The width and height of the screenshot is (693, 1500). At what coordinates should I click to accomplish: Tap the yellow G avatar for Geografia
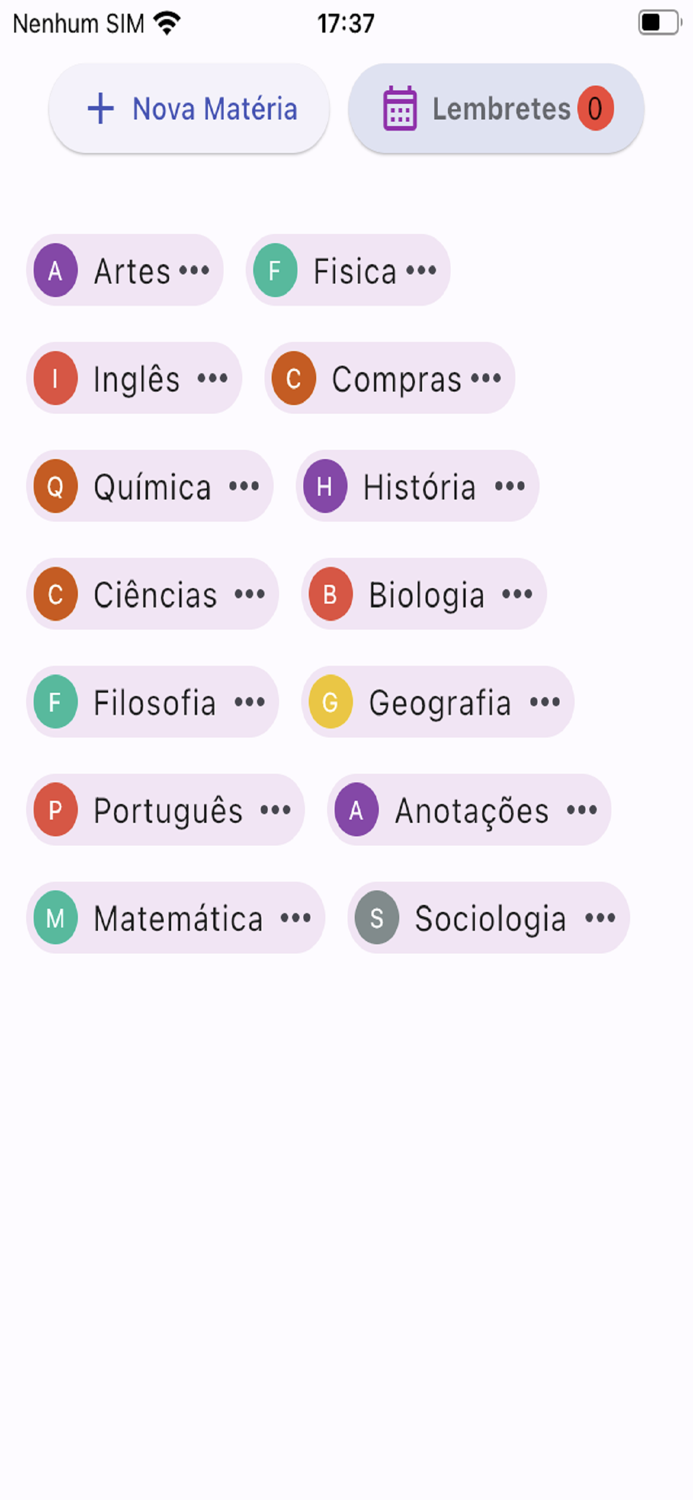331,702
